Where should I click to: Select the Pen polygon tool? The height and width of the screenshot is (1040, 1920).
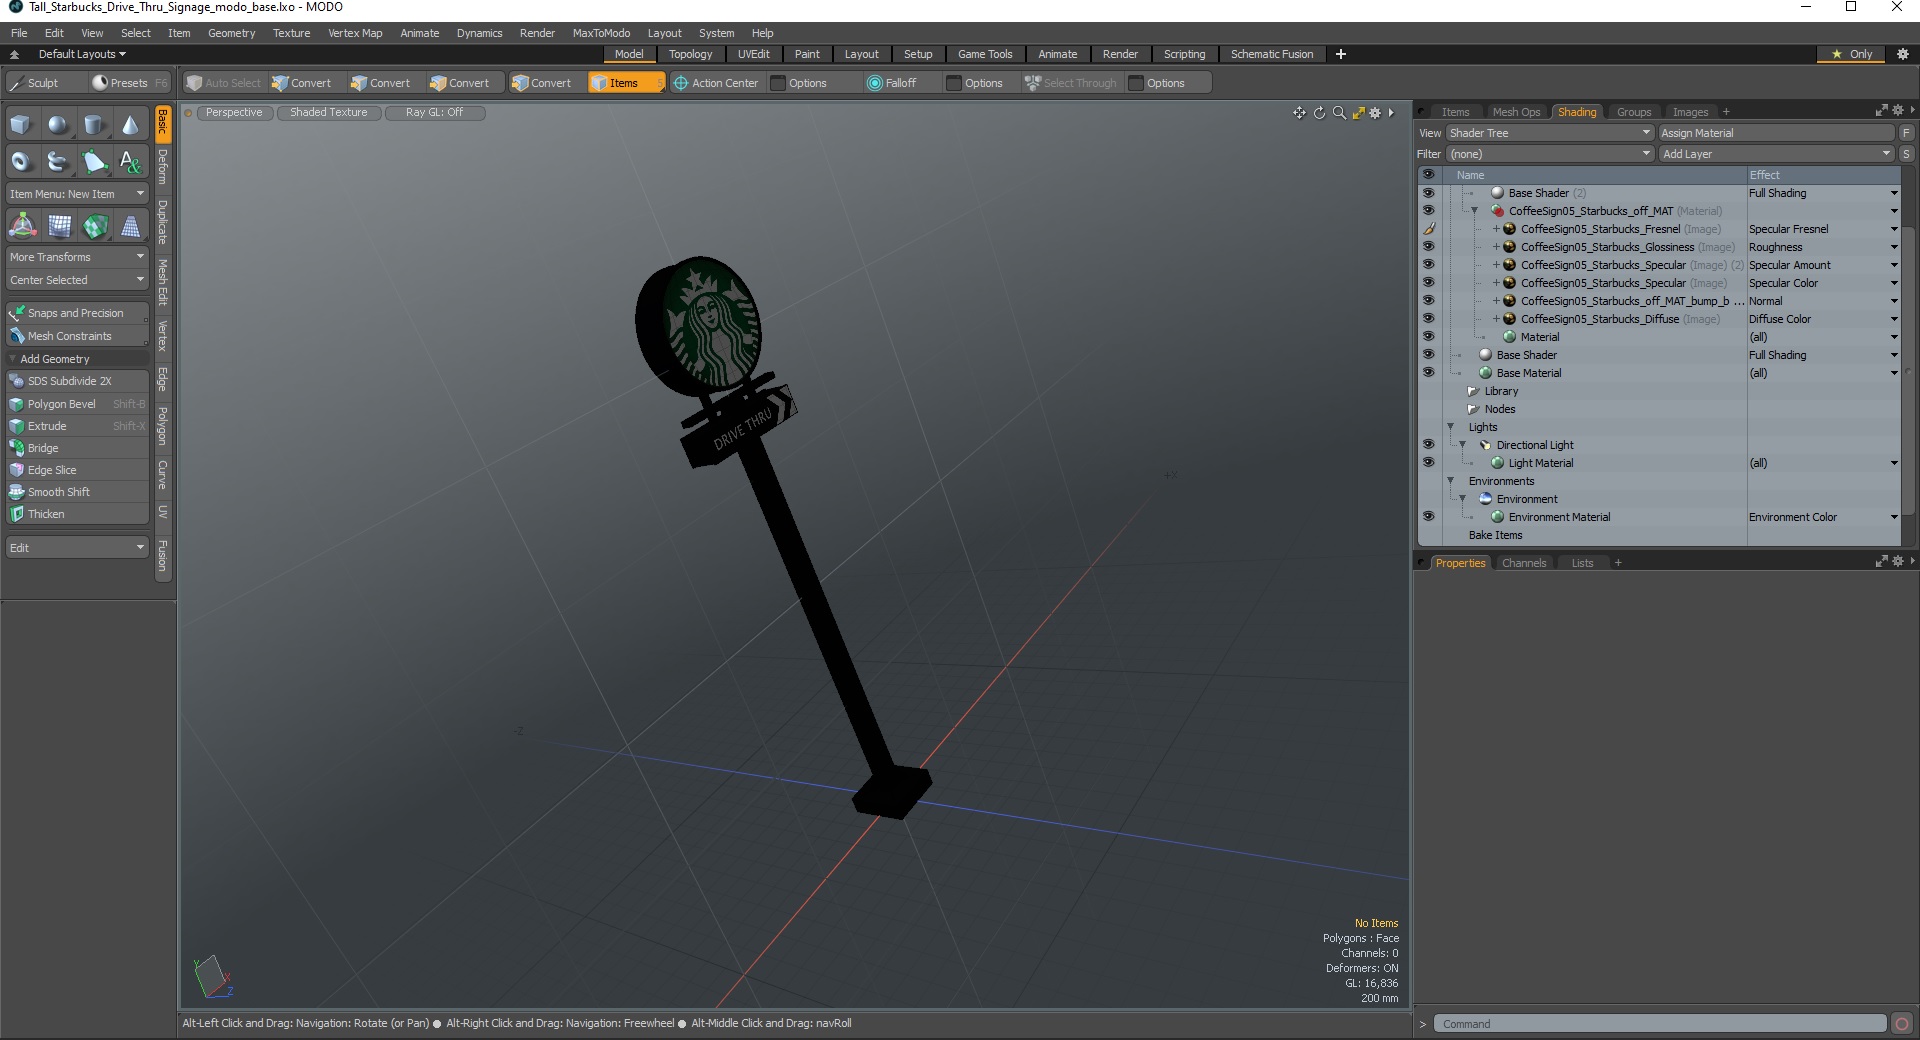pyautogui.click(x=94, y=161)
